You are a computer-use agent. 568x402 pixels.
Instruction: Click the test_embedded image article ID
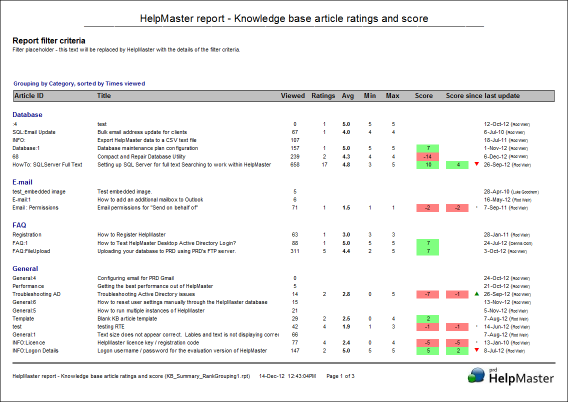[x=39, y=192]
